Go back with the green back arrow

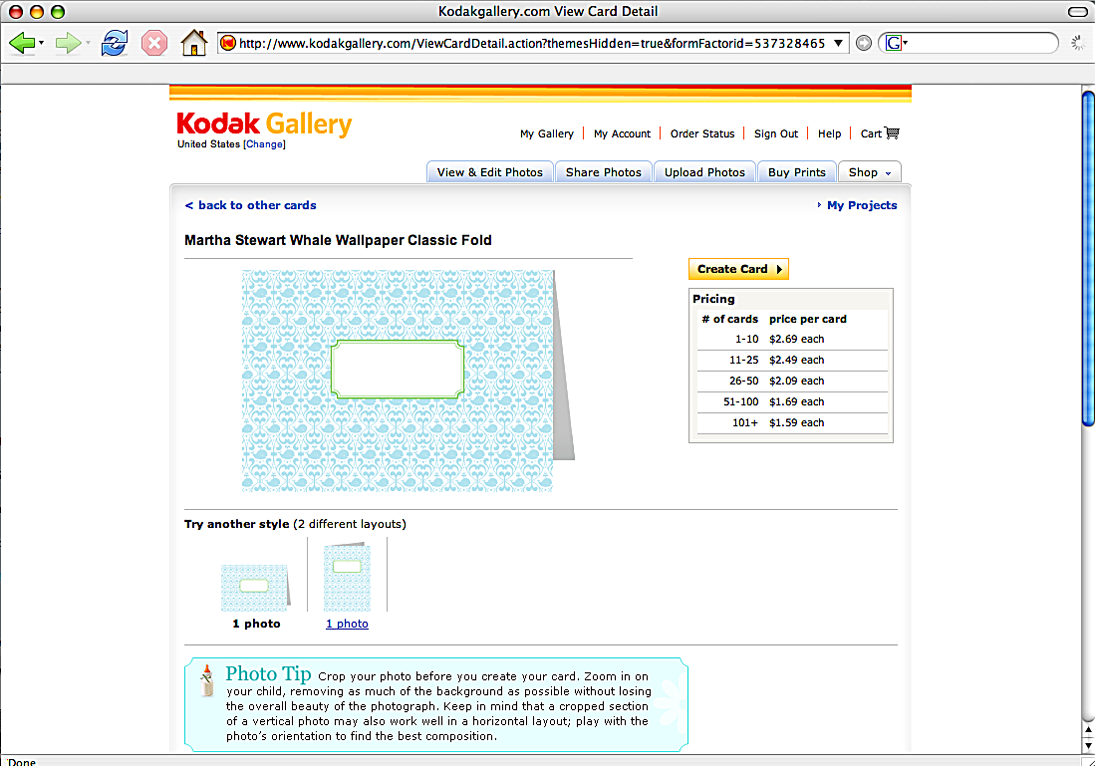pyautogui.click(x=22, y=43)
